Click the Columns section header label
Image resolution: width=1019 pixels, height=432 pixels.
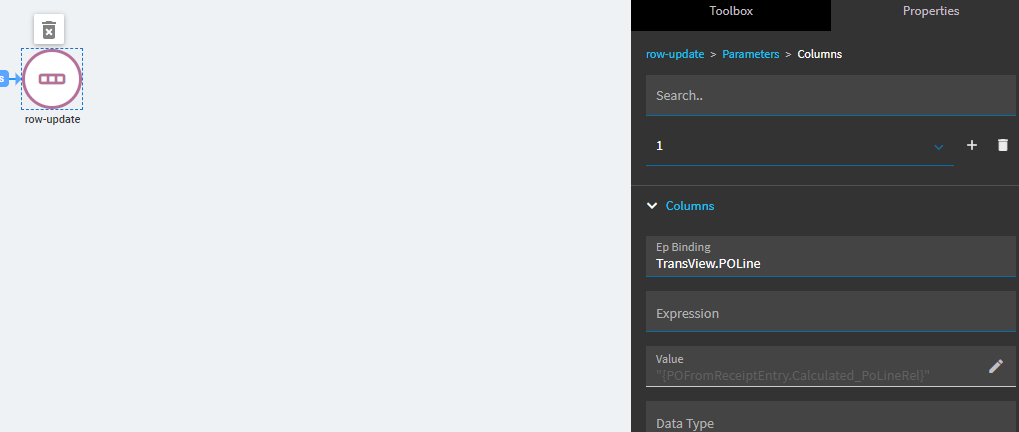click(690, 206)
